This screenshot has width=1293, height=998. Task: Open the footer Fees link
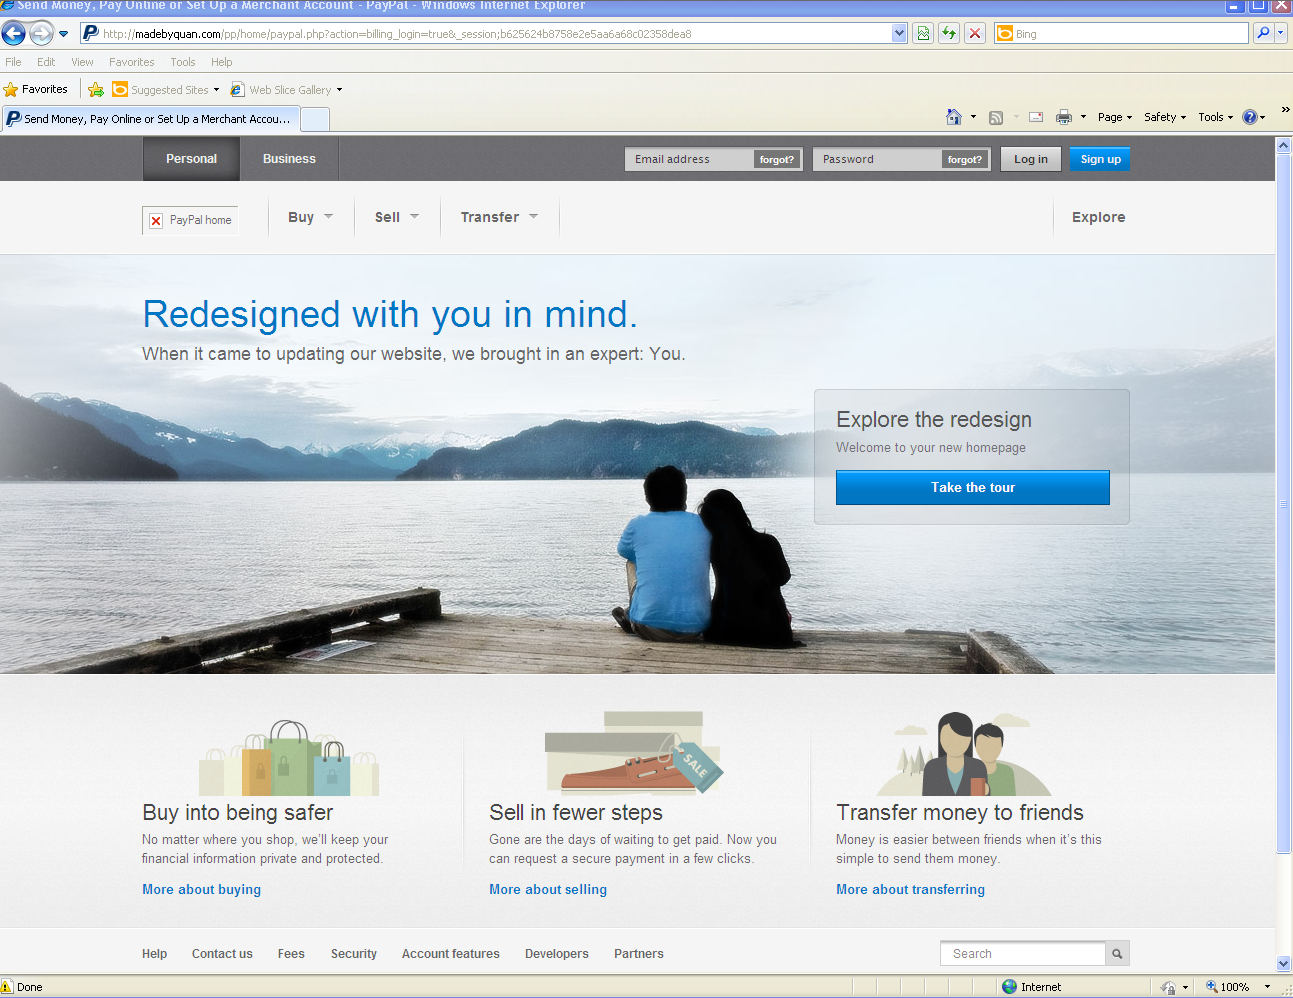[291, 954]
